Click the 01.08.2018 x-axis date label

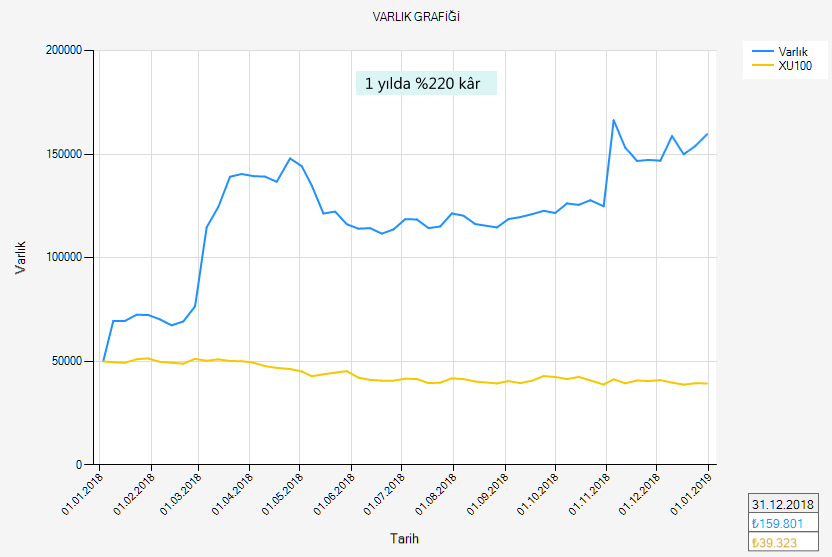(436, 493)
